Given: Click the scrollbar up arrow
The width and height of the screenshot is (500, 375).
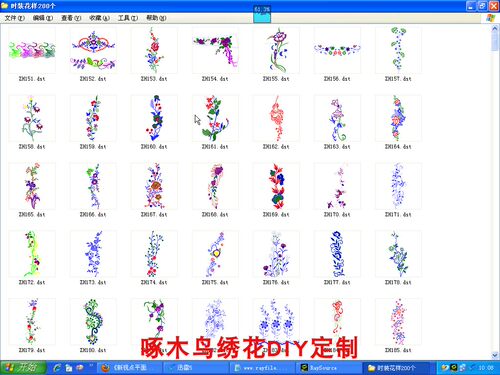Looking at the screenshot, I should pos(495,29).
